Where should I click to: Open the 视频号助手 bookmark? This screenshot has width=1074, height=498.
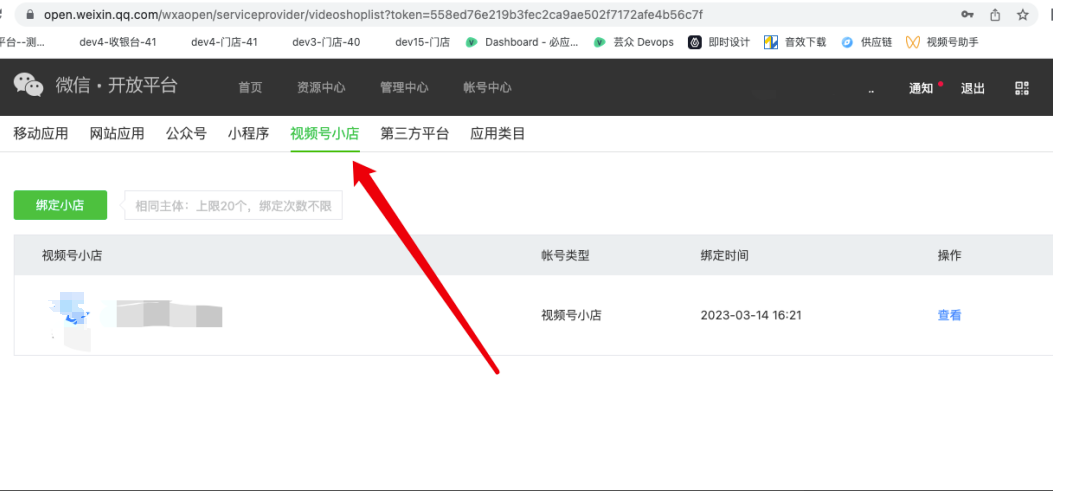(945, 42)
